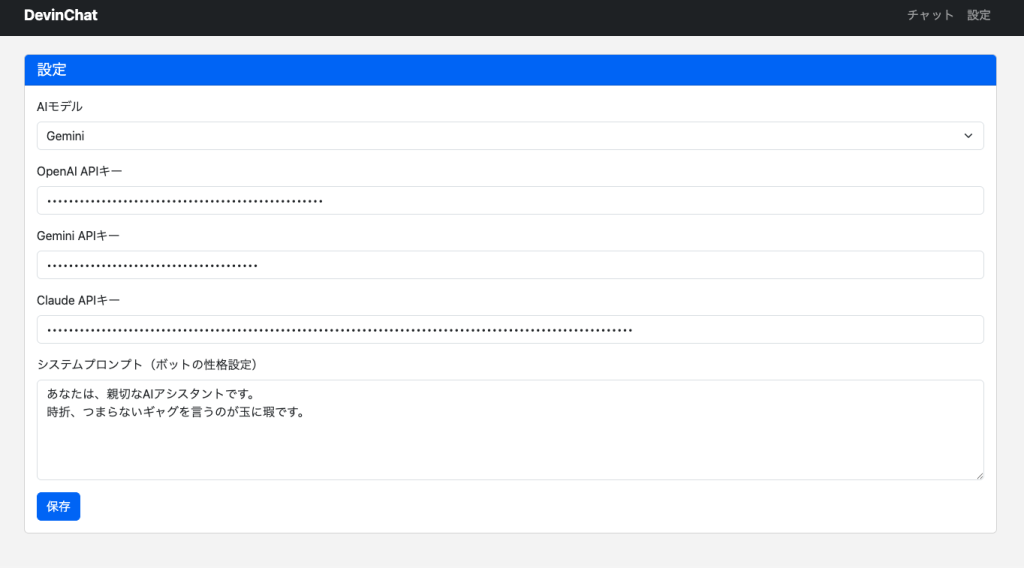Select the 設定 navbar item

coord(979,15)
